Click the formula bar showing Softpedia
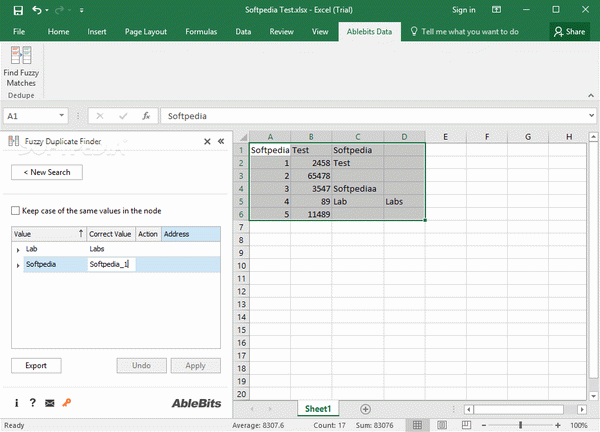This screenshot has height=432, width=600. pos(373,116)
